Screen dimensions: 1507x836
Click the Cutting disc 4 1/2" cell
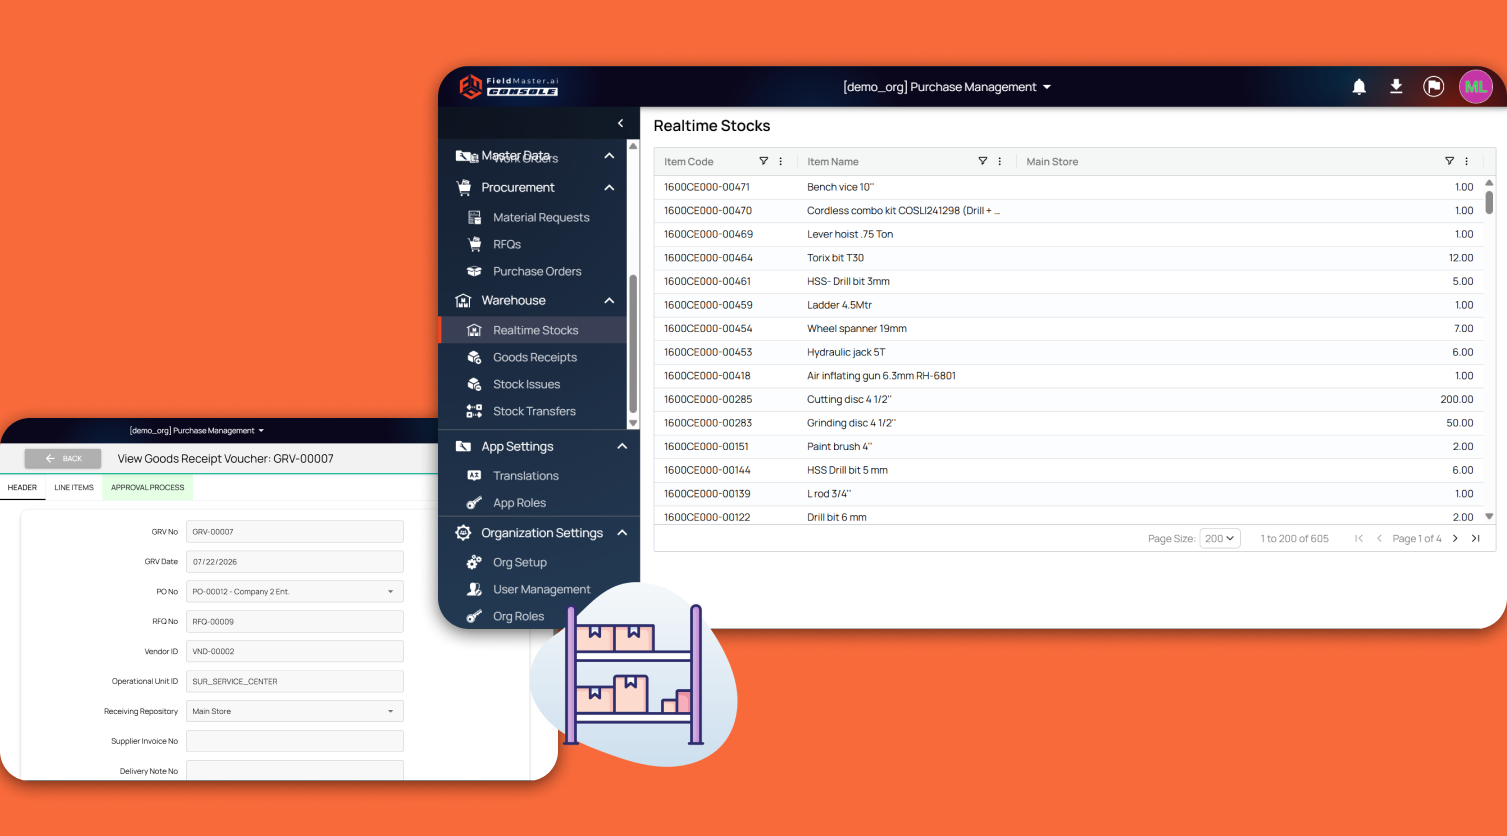click(849, 399)
